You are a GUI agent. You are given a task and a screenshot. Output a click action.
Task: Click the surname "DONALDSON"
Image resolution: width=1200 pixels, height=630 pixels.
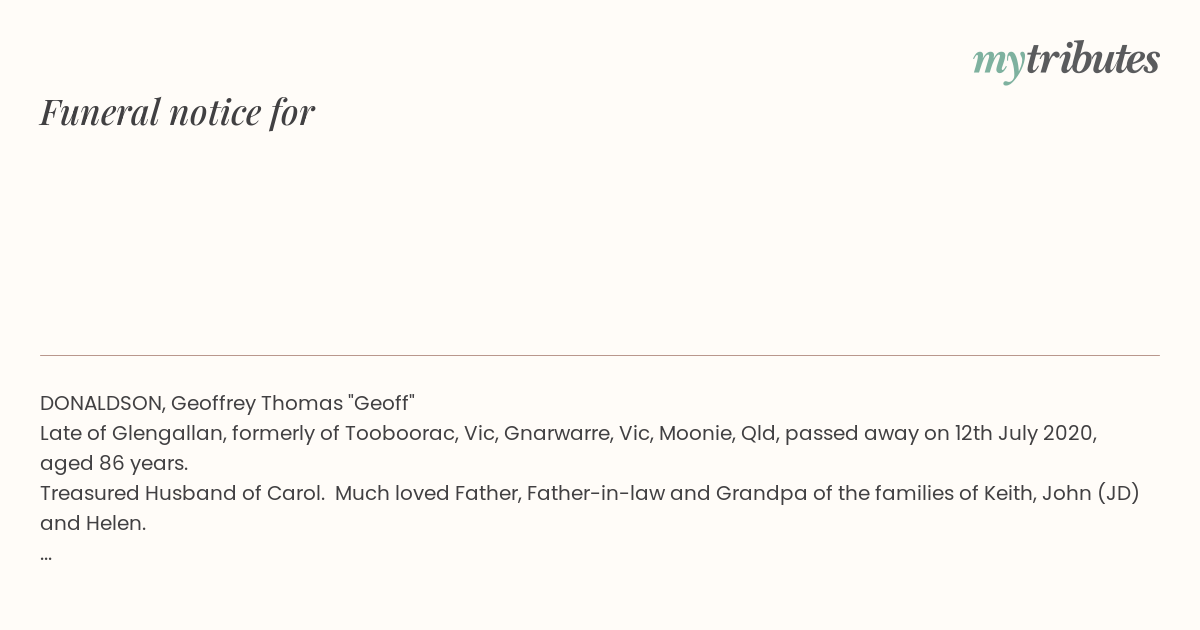101,403
